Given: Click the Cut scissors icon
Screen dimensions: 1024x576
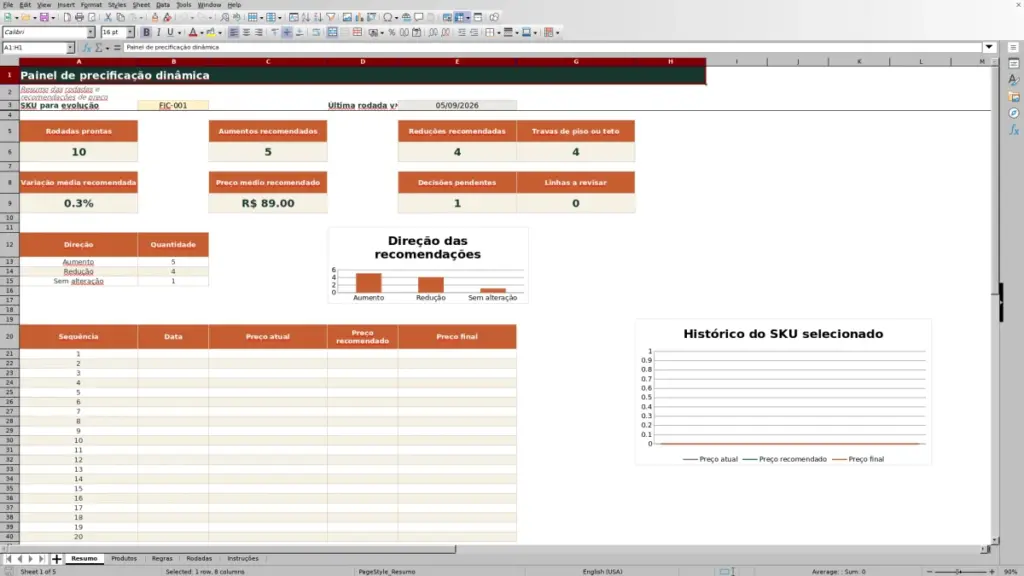Looking at the screenshot, I should [x=108, y=17].
